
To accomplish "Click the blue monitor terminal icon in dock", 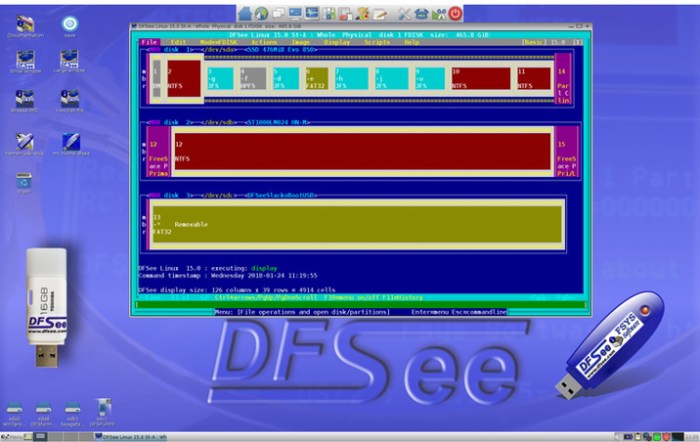I will [x=295, y=13].
